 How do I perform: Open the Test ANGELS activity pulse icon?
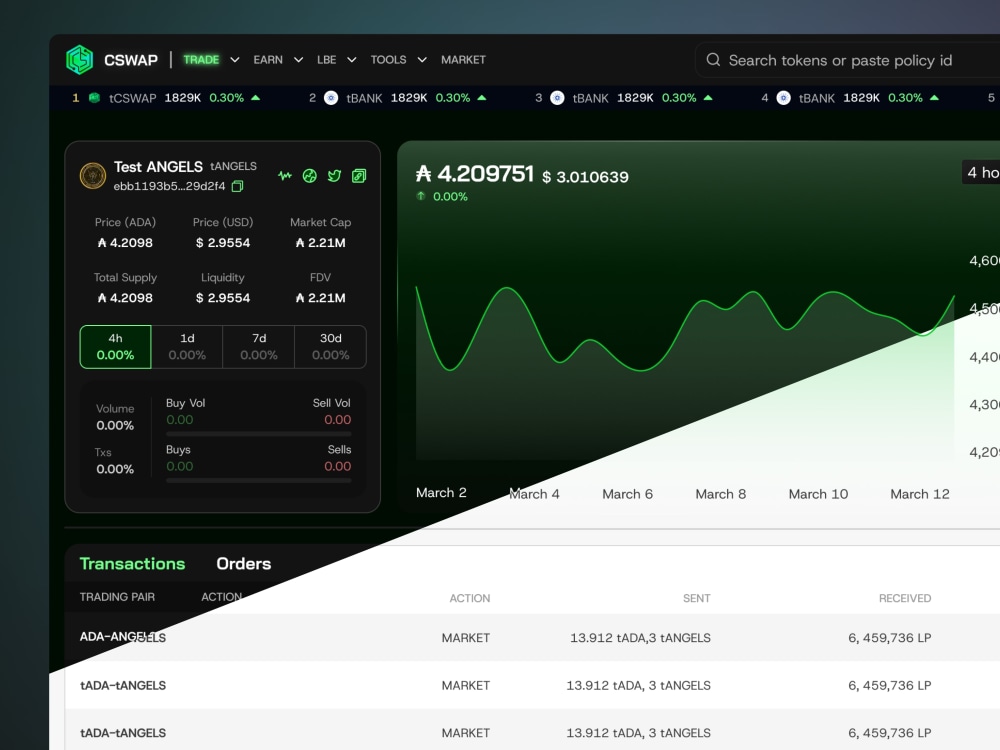click(285, 175)
